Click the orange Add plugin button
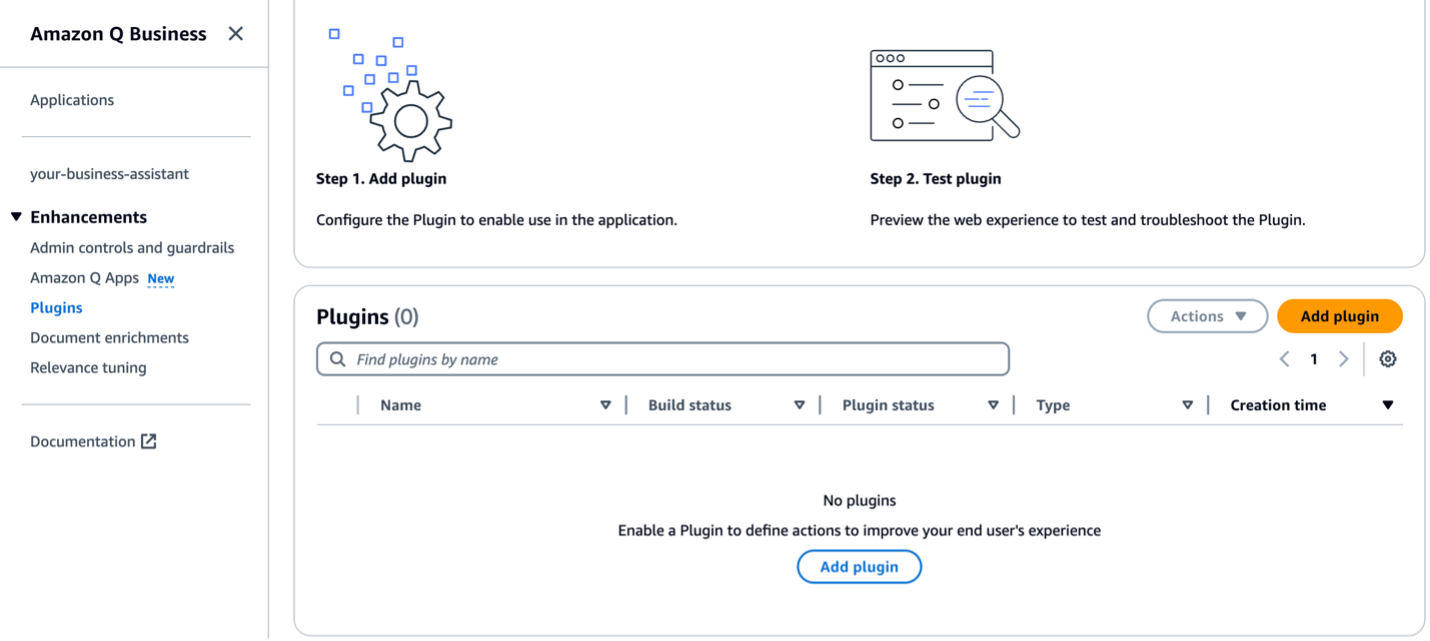Image resolution: width=1430 pixels, height=641 pixels. pyautogui.click(x=1339, y=315)
